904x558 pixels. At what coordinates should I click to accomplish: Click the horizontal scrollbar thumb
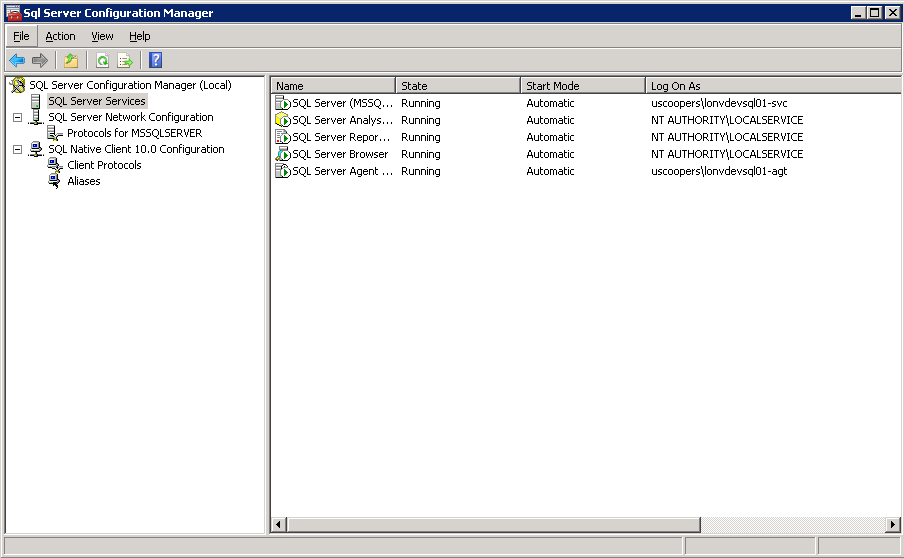click(494, 525)
